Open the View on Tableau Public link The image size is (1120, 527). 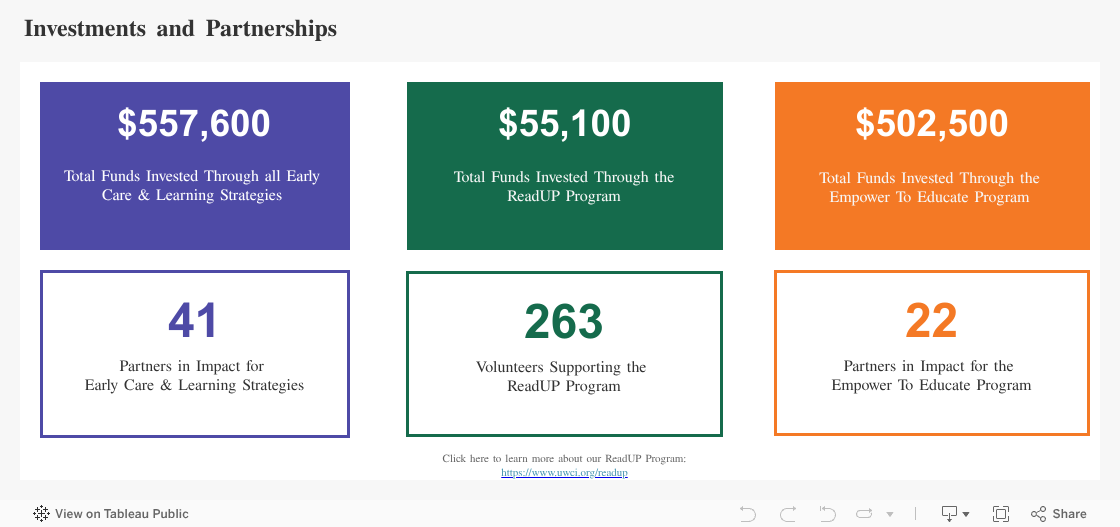[x=121, y=514]
